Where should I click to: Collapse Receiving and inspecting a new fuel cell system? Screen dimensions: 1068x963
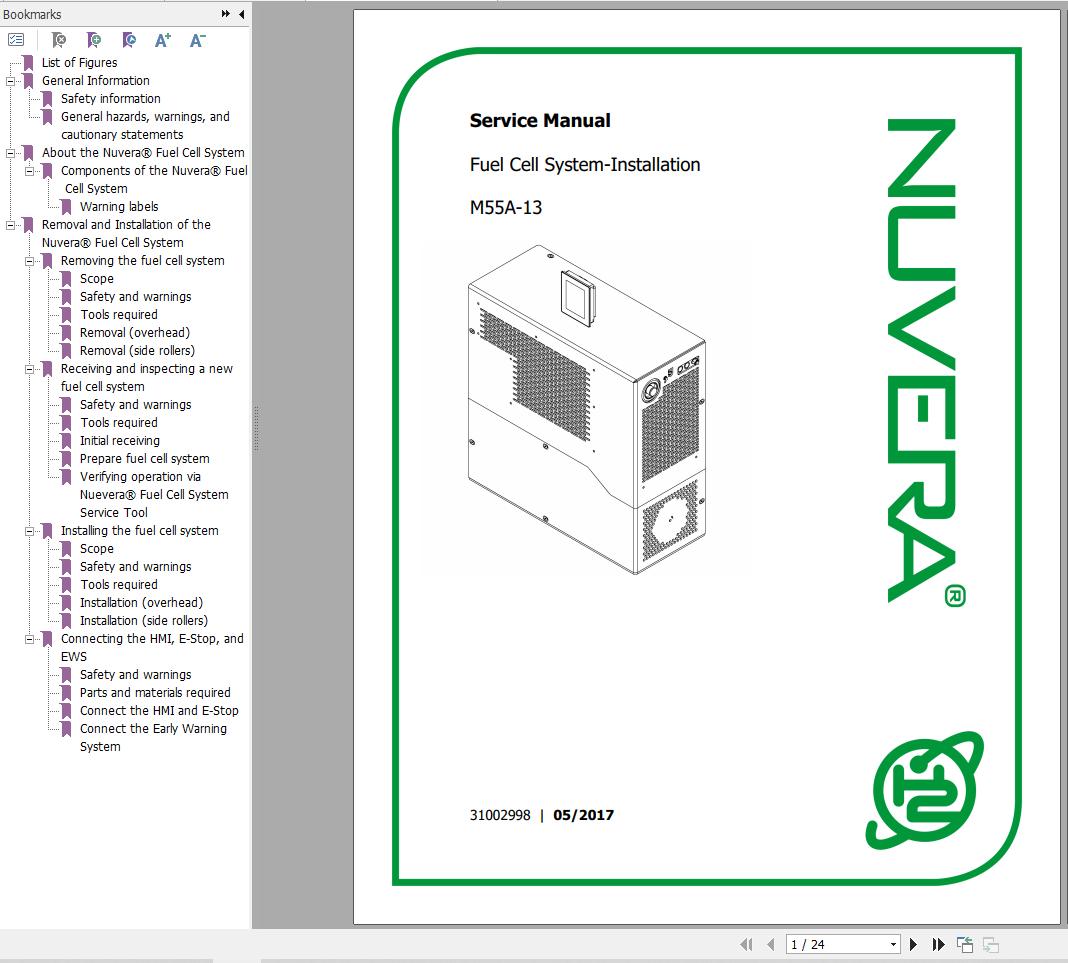tap(29, 369)
